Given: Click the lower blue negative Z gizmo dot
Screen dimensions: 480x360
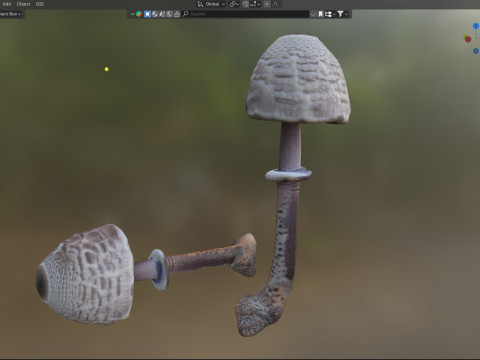Looking at the screenshot, I should (476, 51).
